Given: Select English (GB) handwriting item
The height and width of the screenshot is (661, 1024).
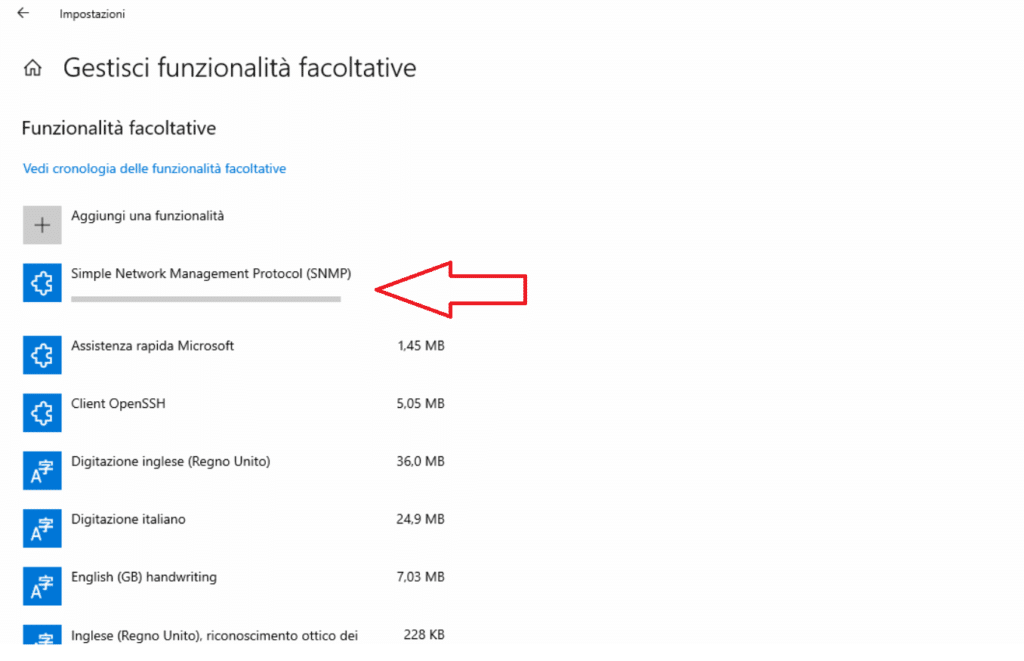Looking at the screenshot, I should coord(144,577).
